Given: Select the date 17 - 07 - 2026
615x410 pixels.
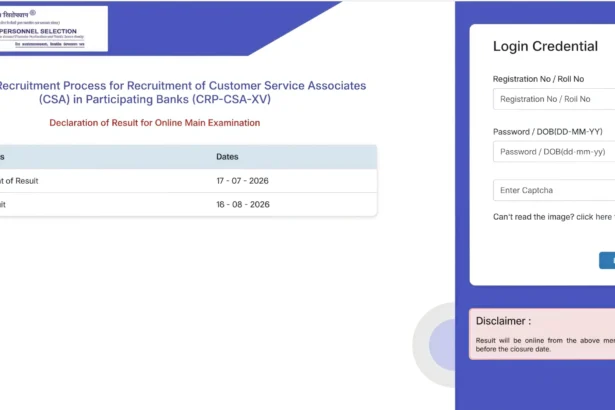Looking at the screenshot, I should pyautogui.click(x=242, y=181).
